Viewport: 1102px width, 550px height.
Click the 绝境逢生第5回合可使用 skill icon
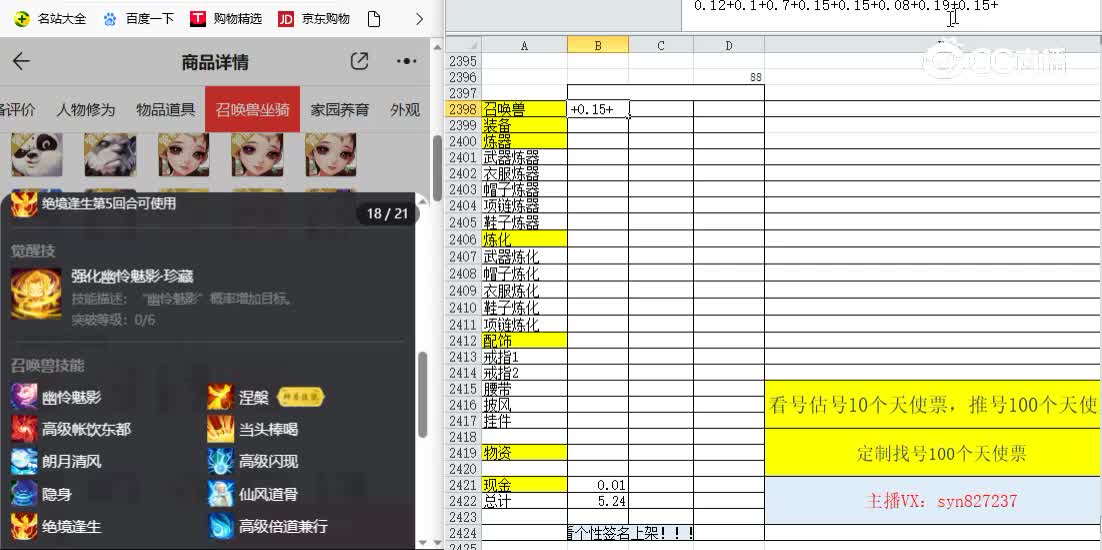click(x=24, y=204)
